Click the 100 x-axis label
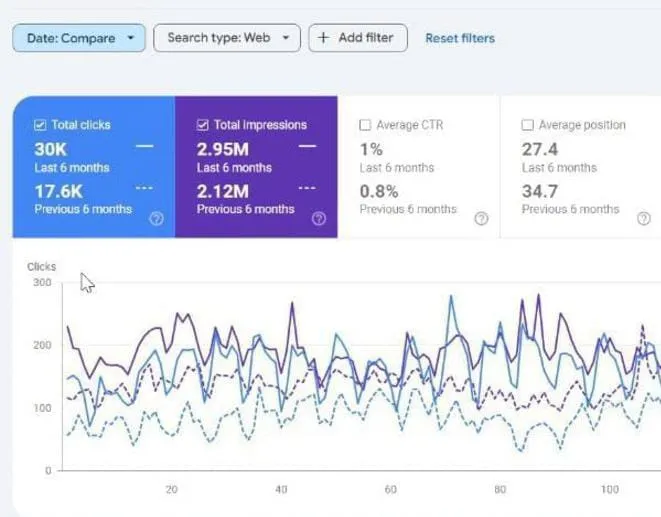Screen dimensions: 661x517 tap(610, 489)
